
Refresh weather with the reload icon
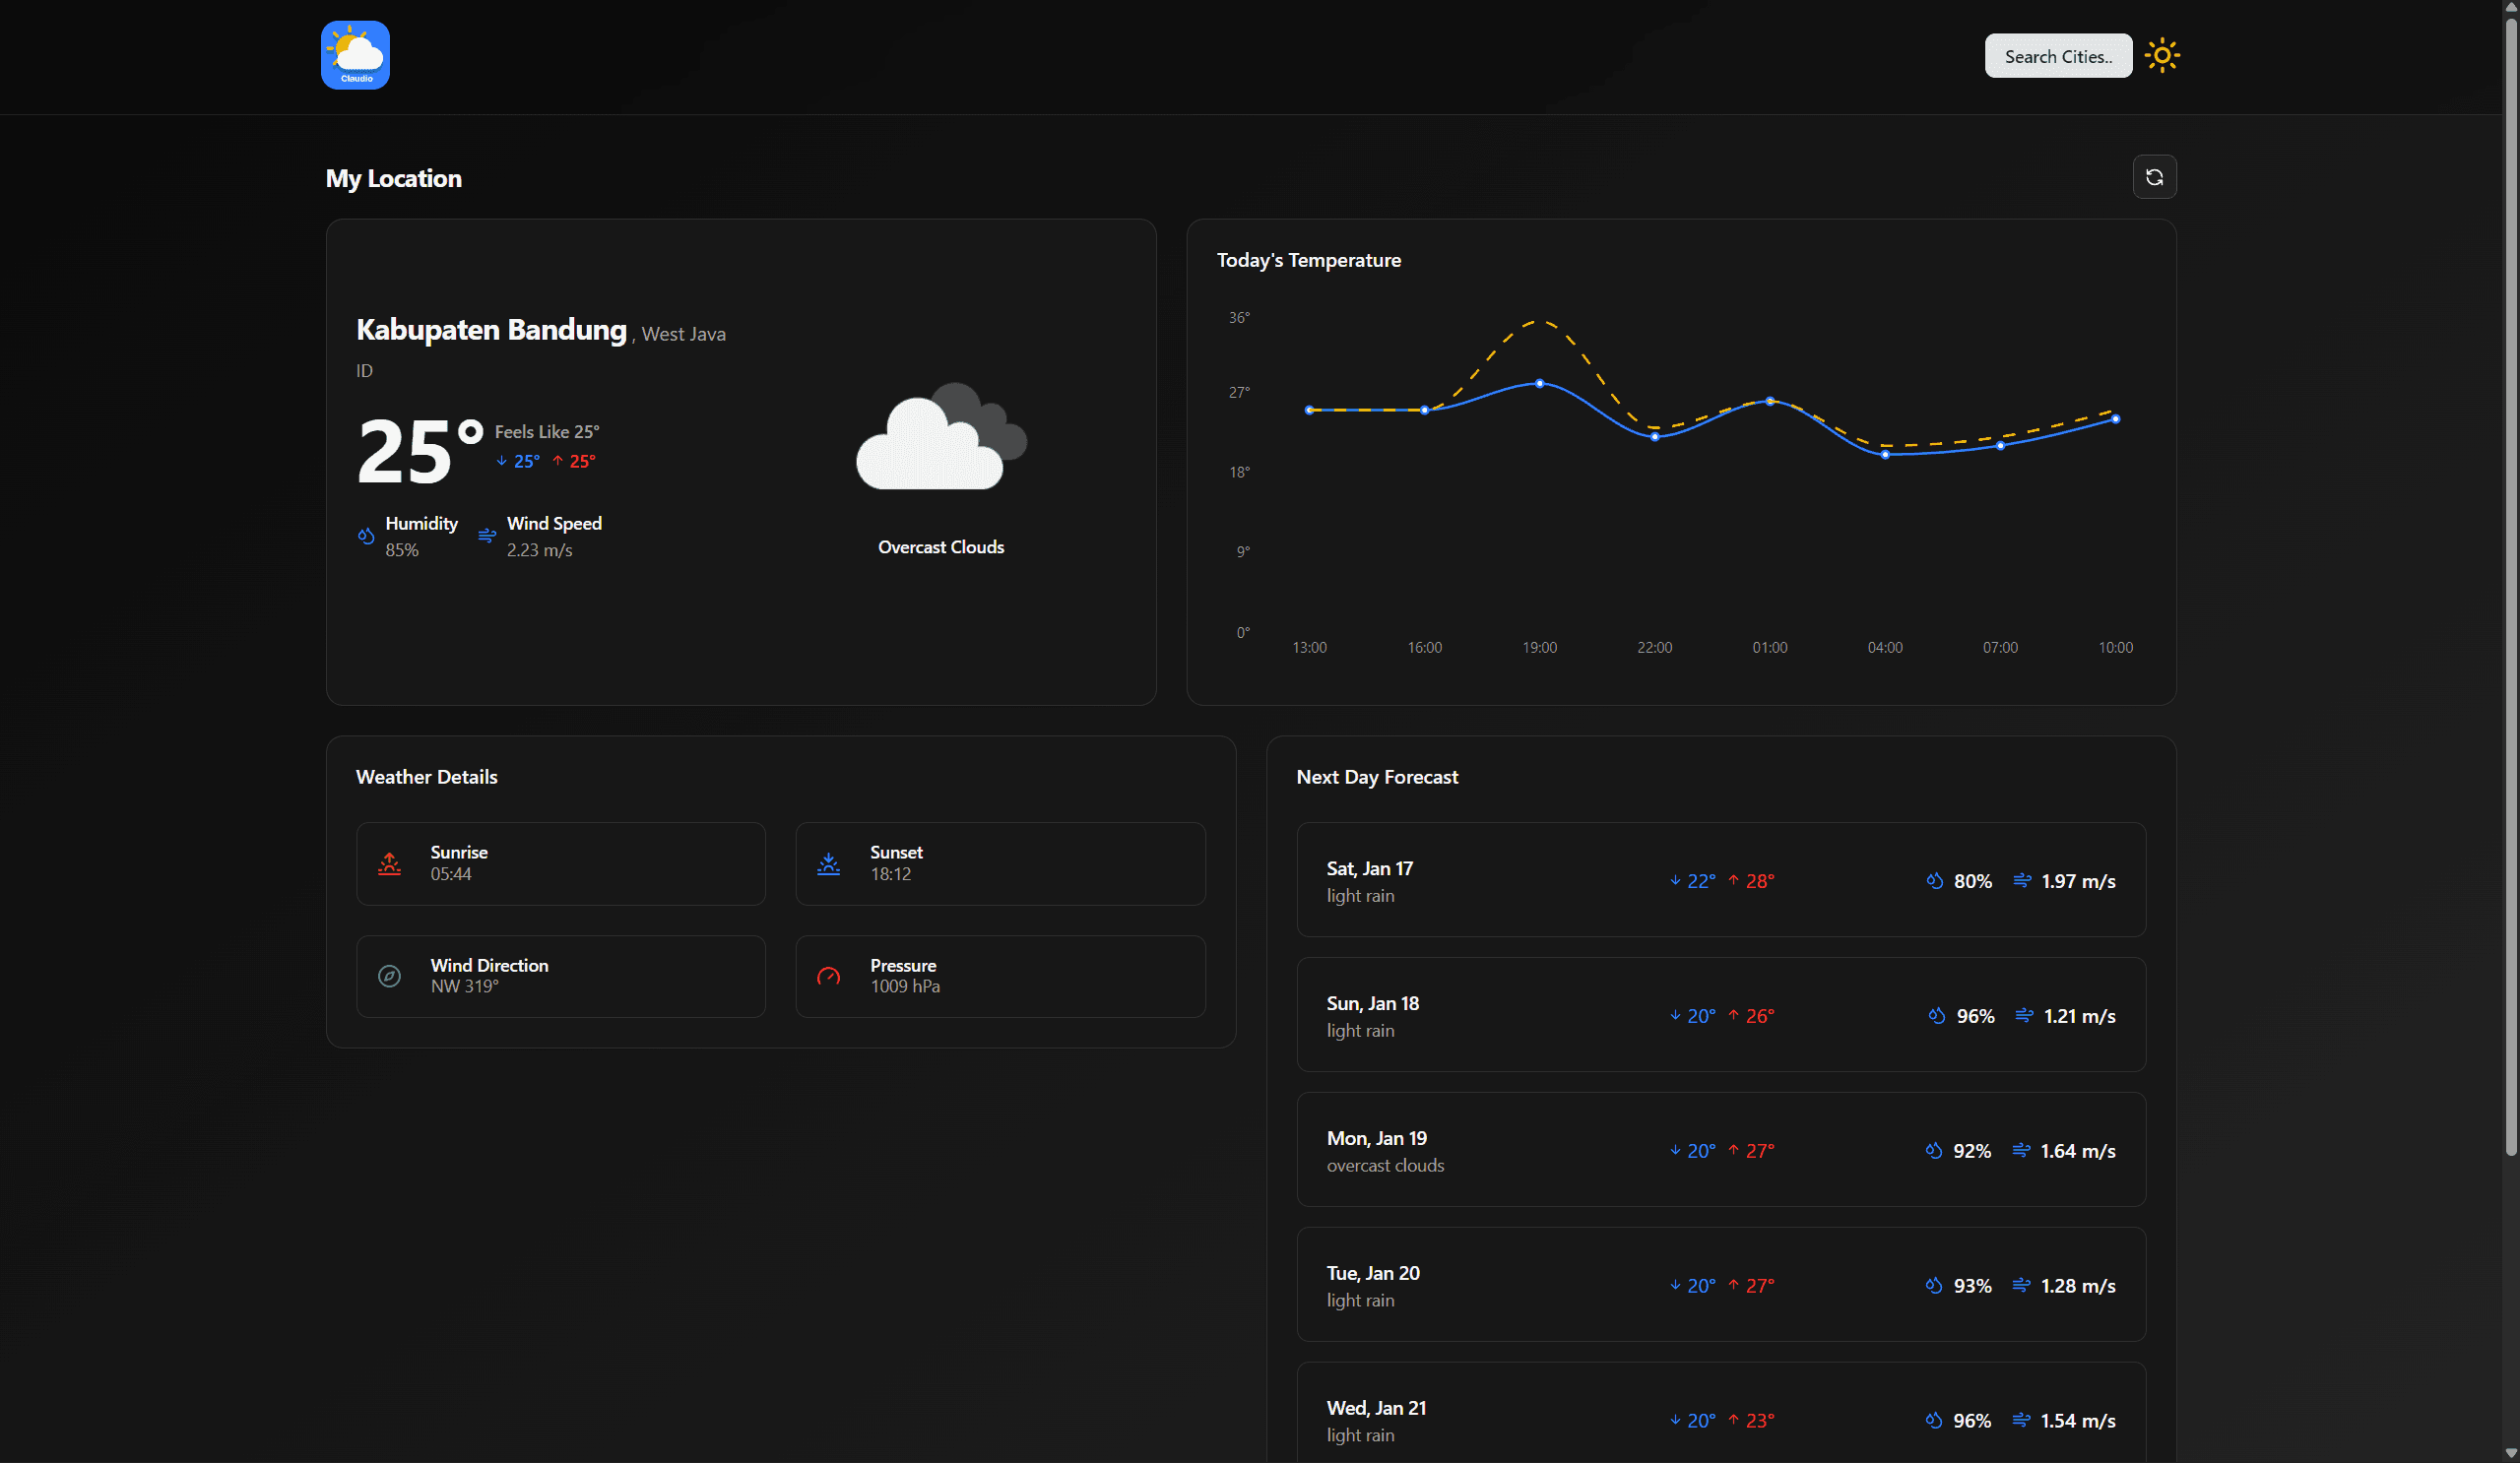point(2154,177)
